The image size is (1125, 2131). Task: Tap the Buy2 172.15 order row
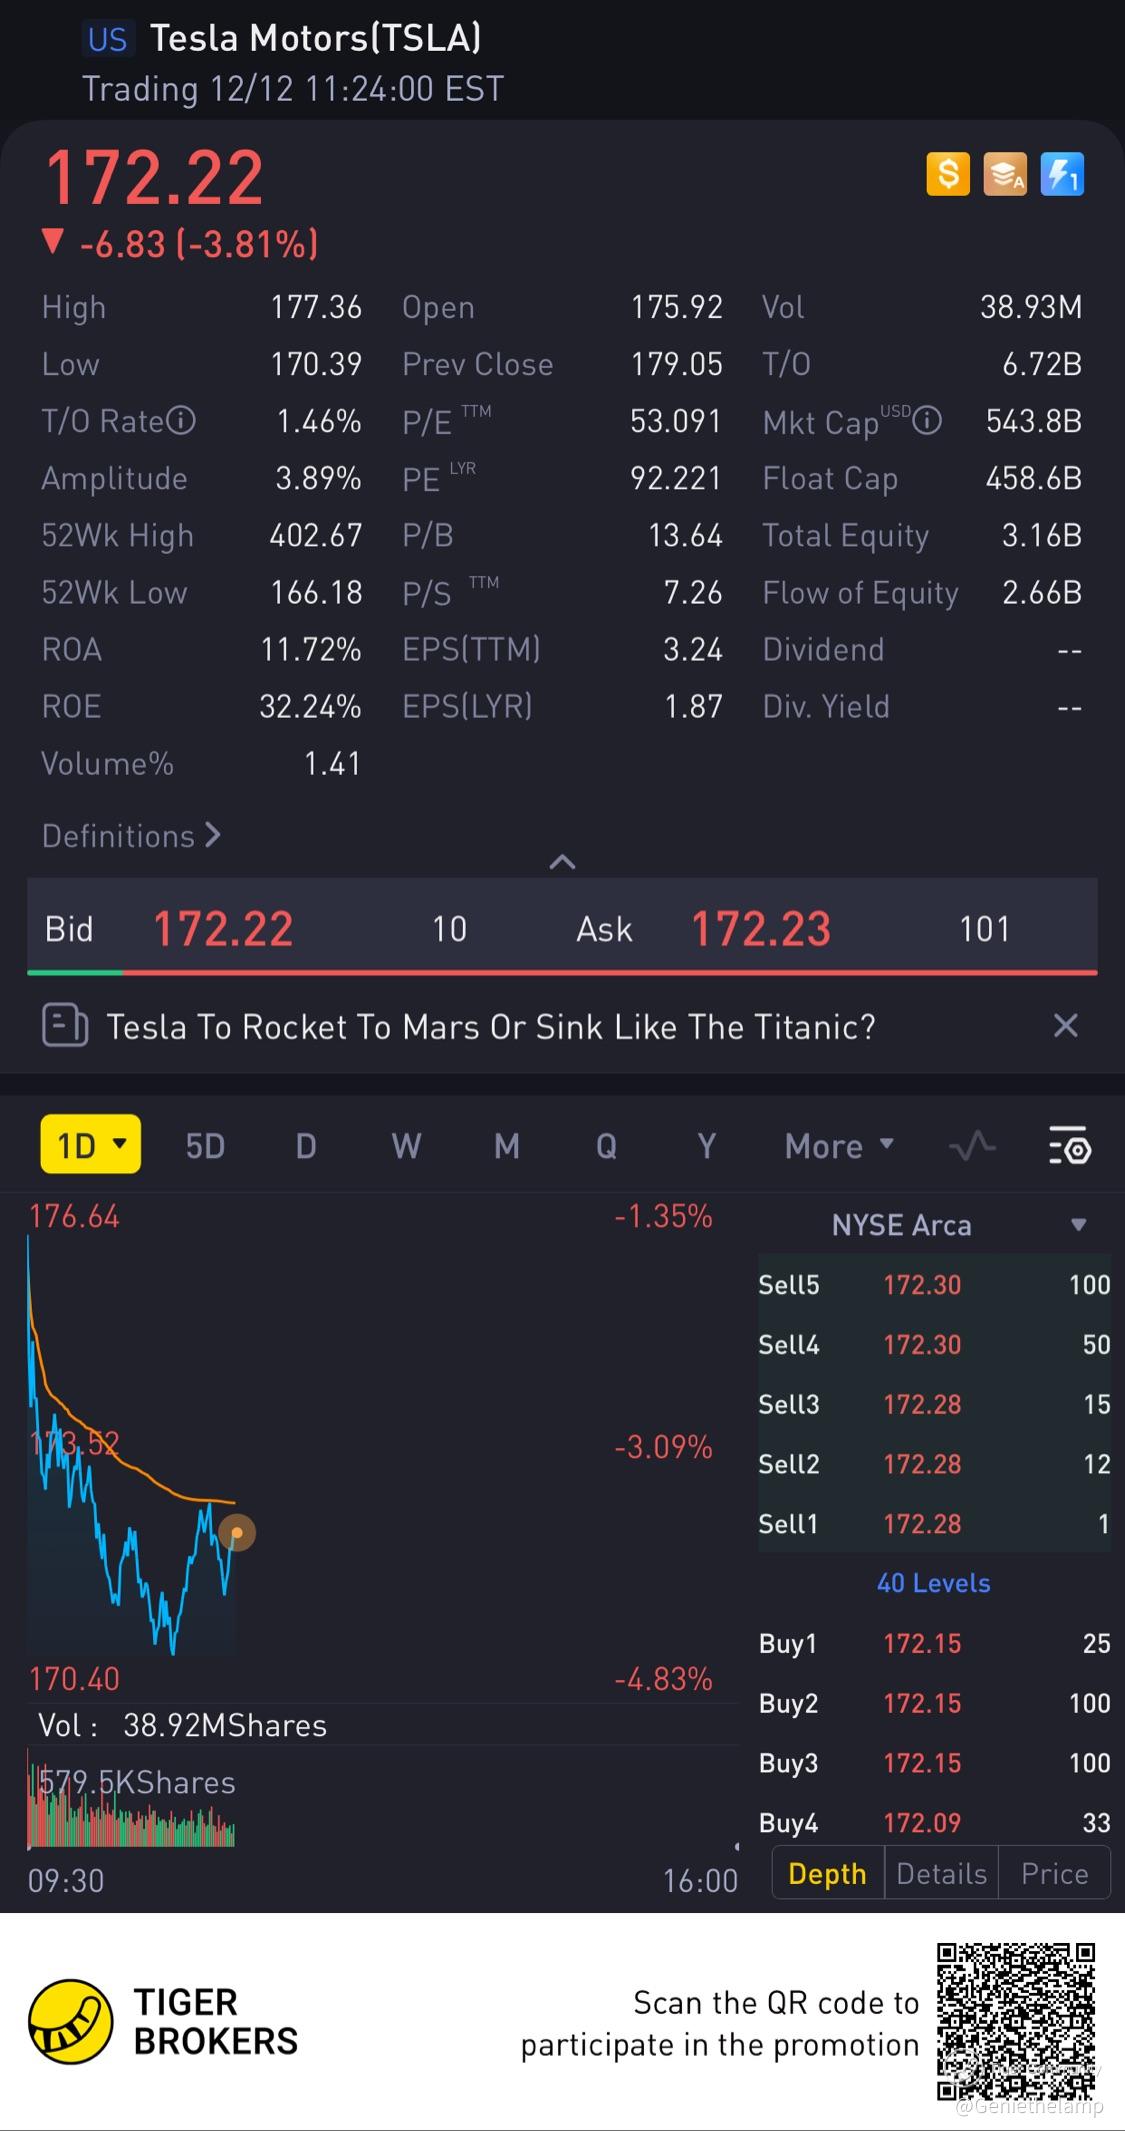[934, 1703]
